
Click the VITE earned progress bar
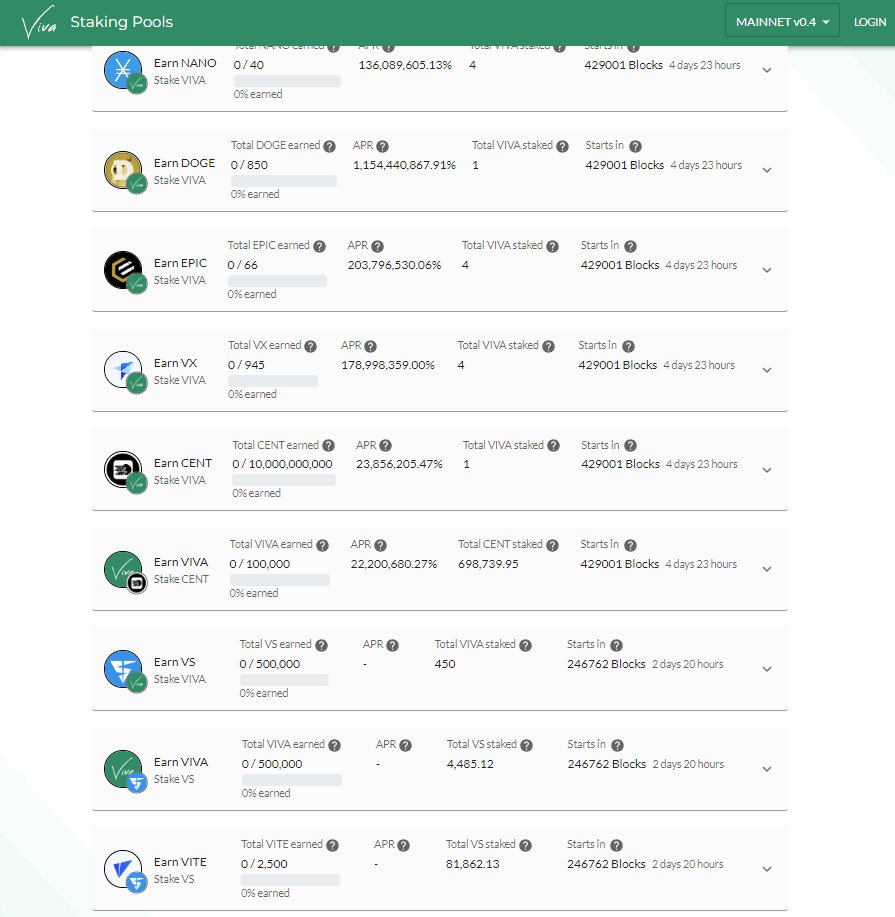tap(290, 880)
